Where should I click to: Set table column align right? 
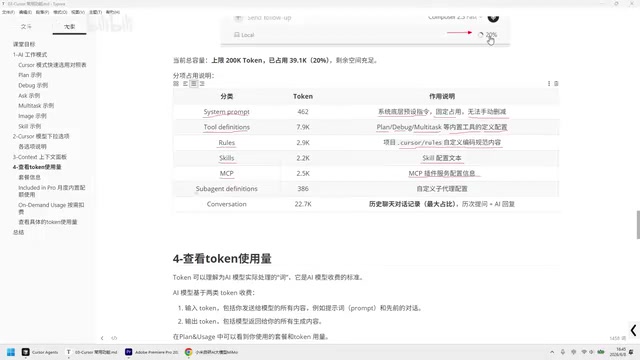pyautogui.click(x=202, y=84)
